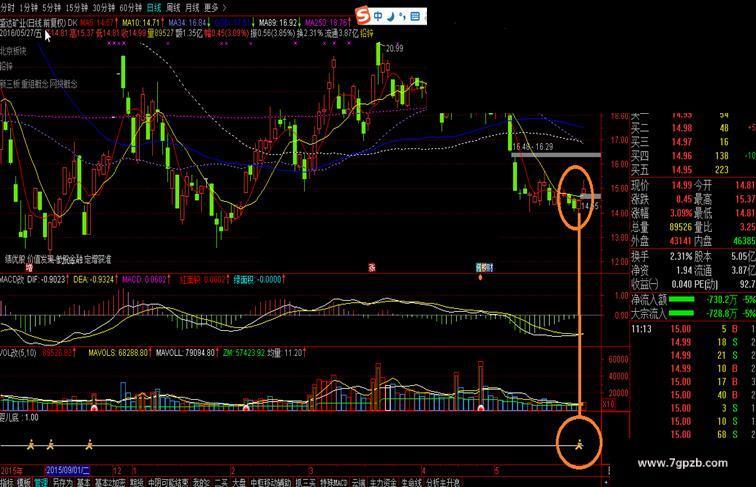Viewport: 756px width, 487px height.
Task: Select the 60分钟 period tab
Action: pyautogui.click(x=131, y=8)
